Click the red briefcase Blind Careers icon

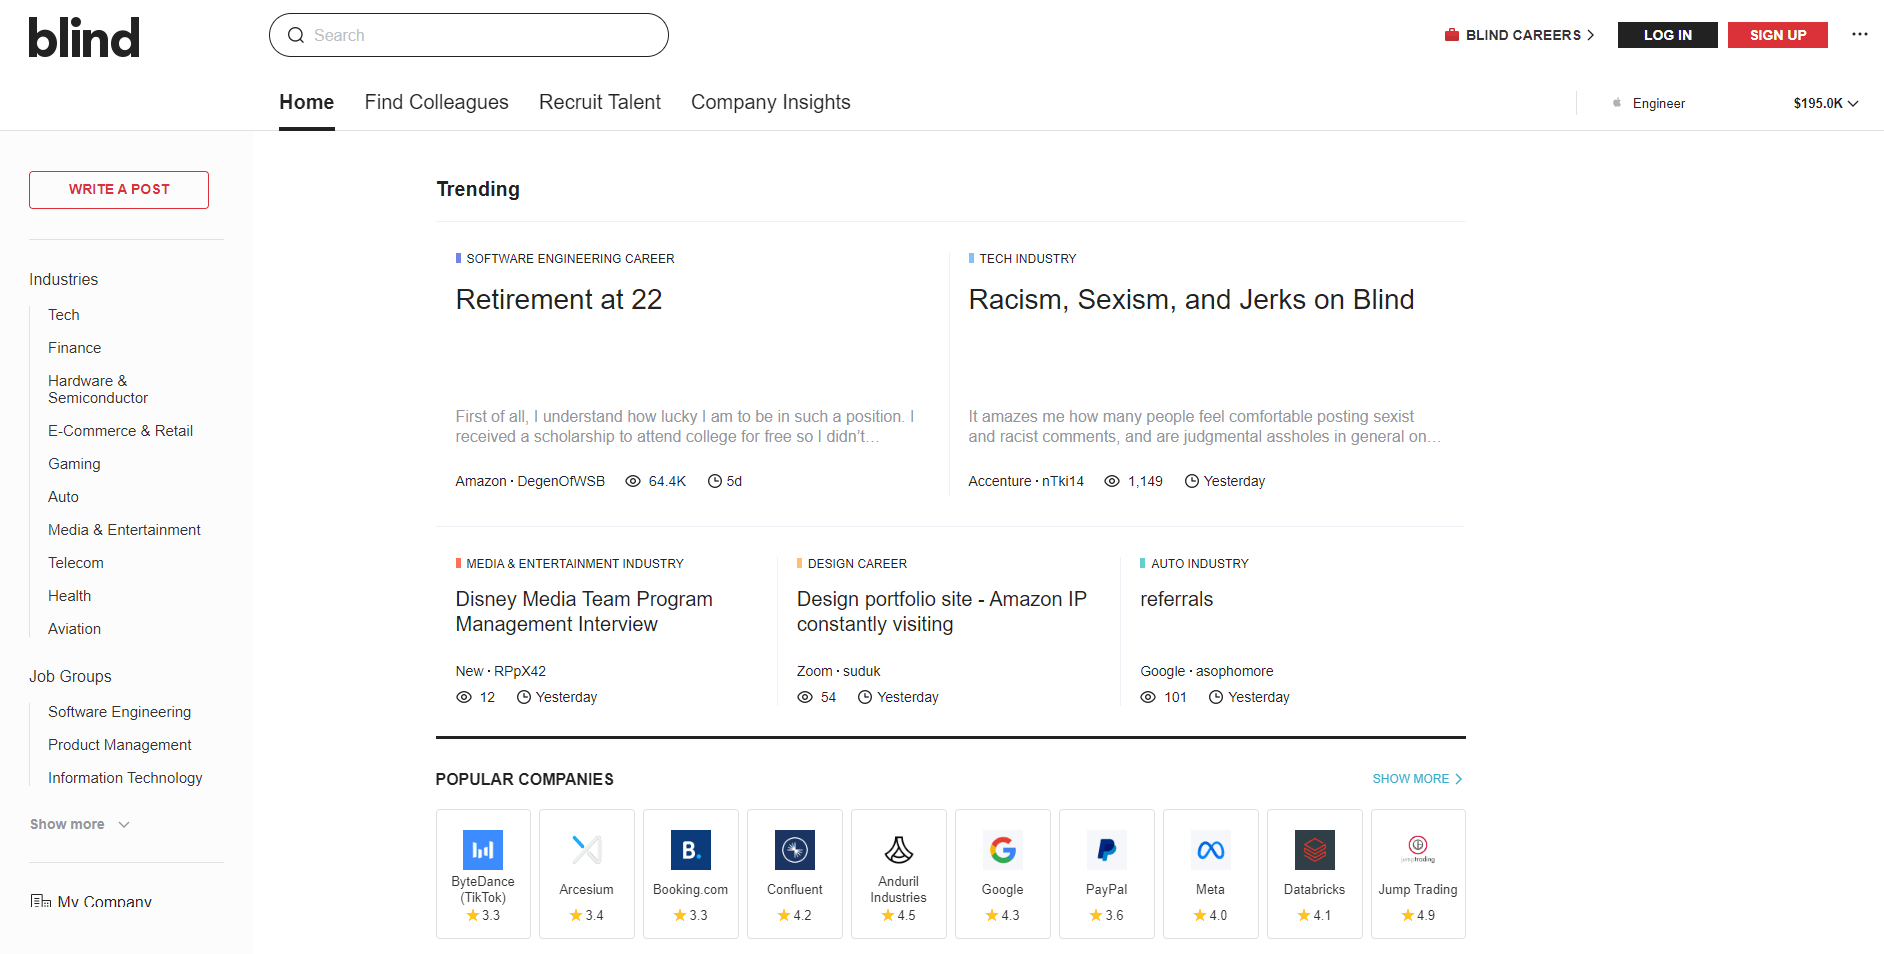click(1452, 35)
